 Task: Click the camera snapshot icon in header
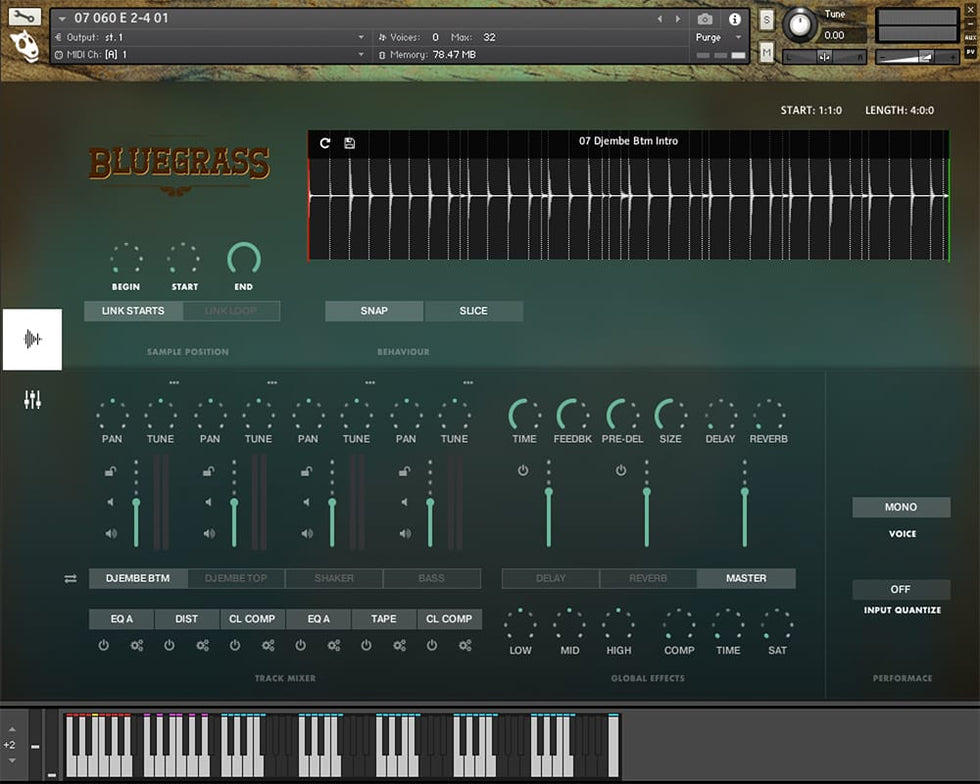click(x=705, y=19)
